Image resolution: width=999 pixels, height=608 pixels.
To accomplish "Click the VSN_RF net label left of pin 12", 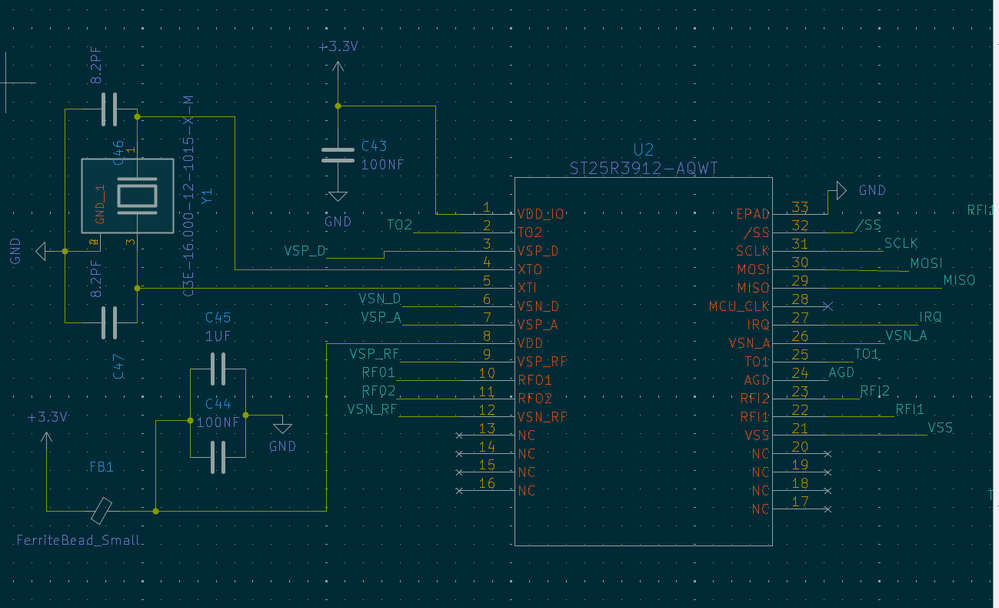I will pos(372,409).
